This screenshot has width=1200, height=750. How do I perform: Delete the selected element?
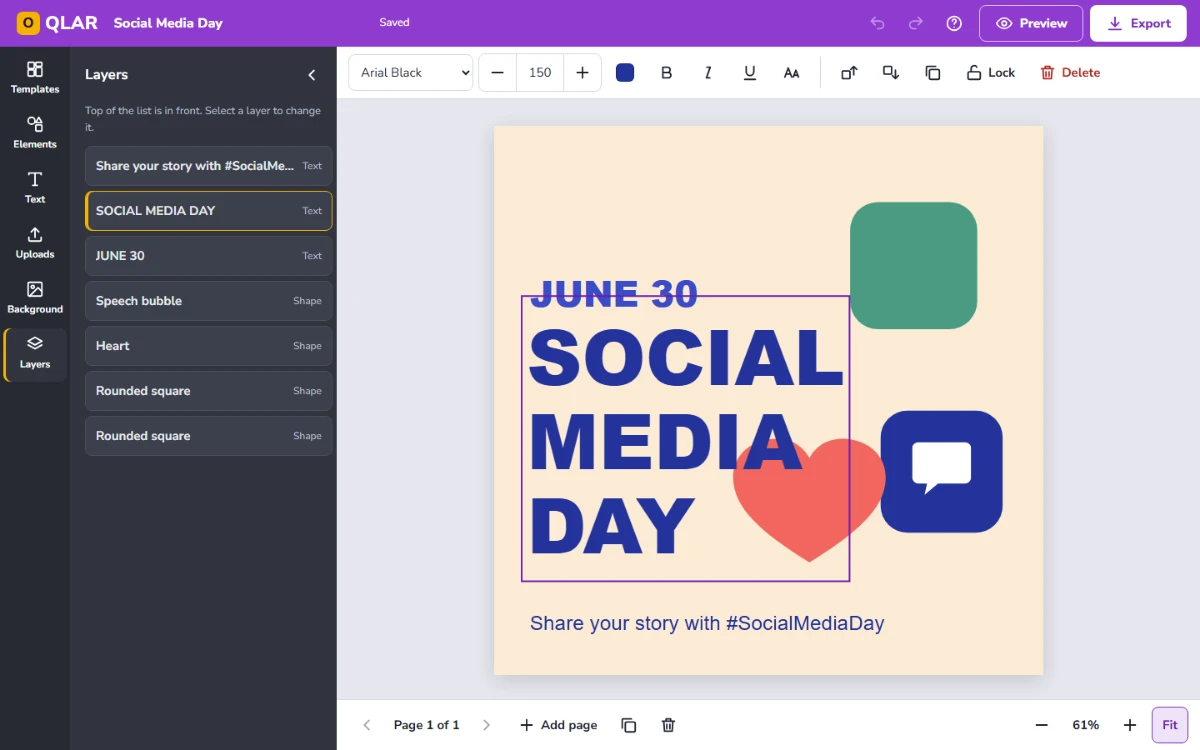coord(1070,73)
